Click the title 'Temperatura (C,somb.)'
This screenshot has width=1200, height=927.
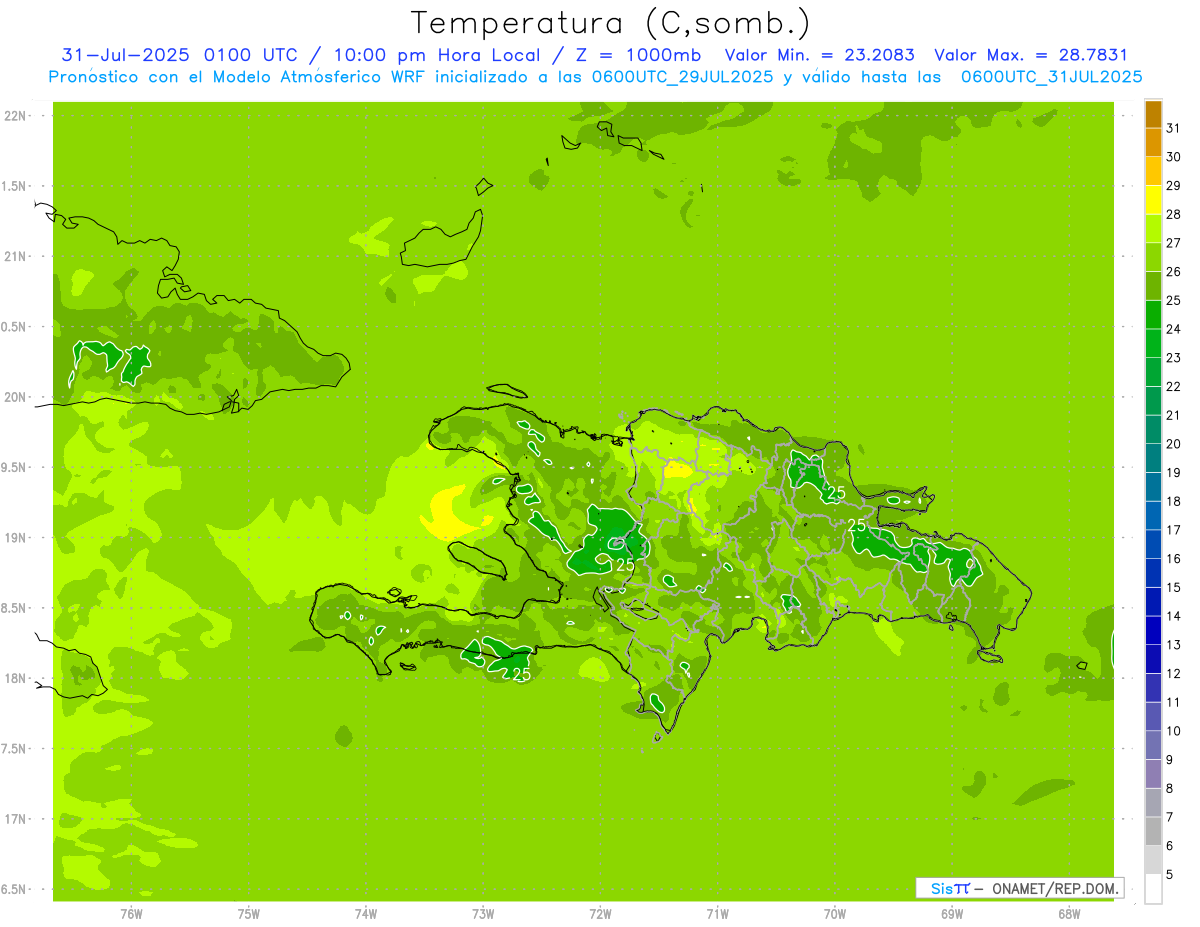[610, 22]
